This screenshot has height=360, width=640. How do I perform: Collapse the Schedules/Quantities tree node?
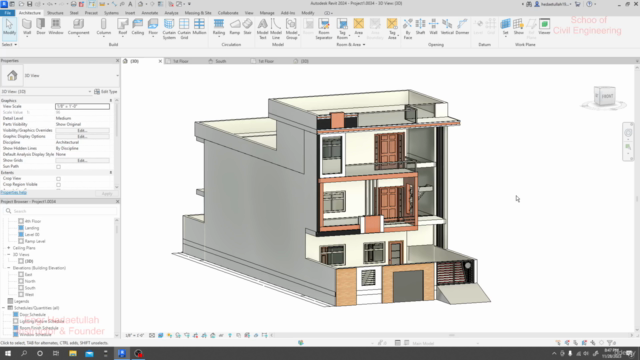4,308
